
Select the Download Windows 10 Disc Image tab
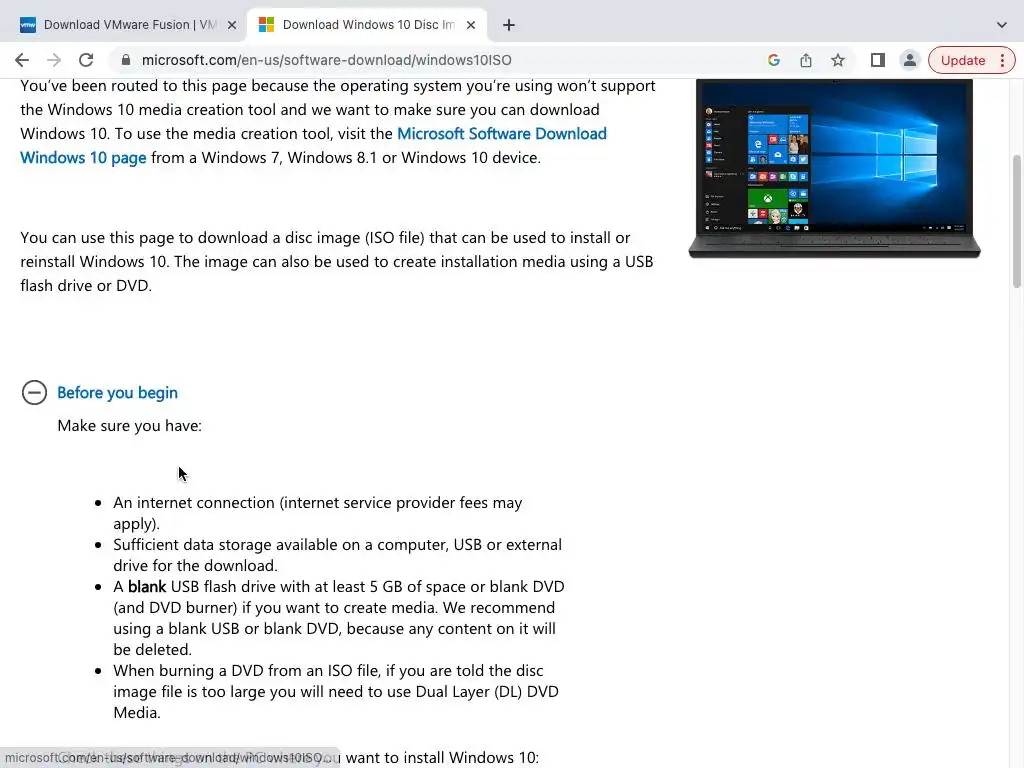click(368, 25)
